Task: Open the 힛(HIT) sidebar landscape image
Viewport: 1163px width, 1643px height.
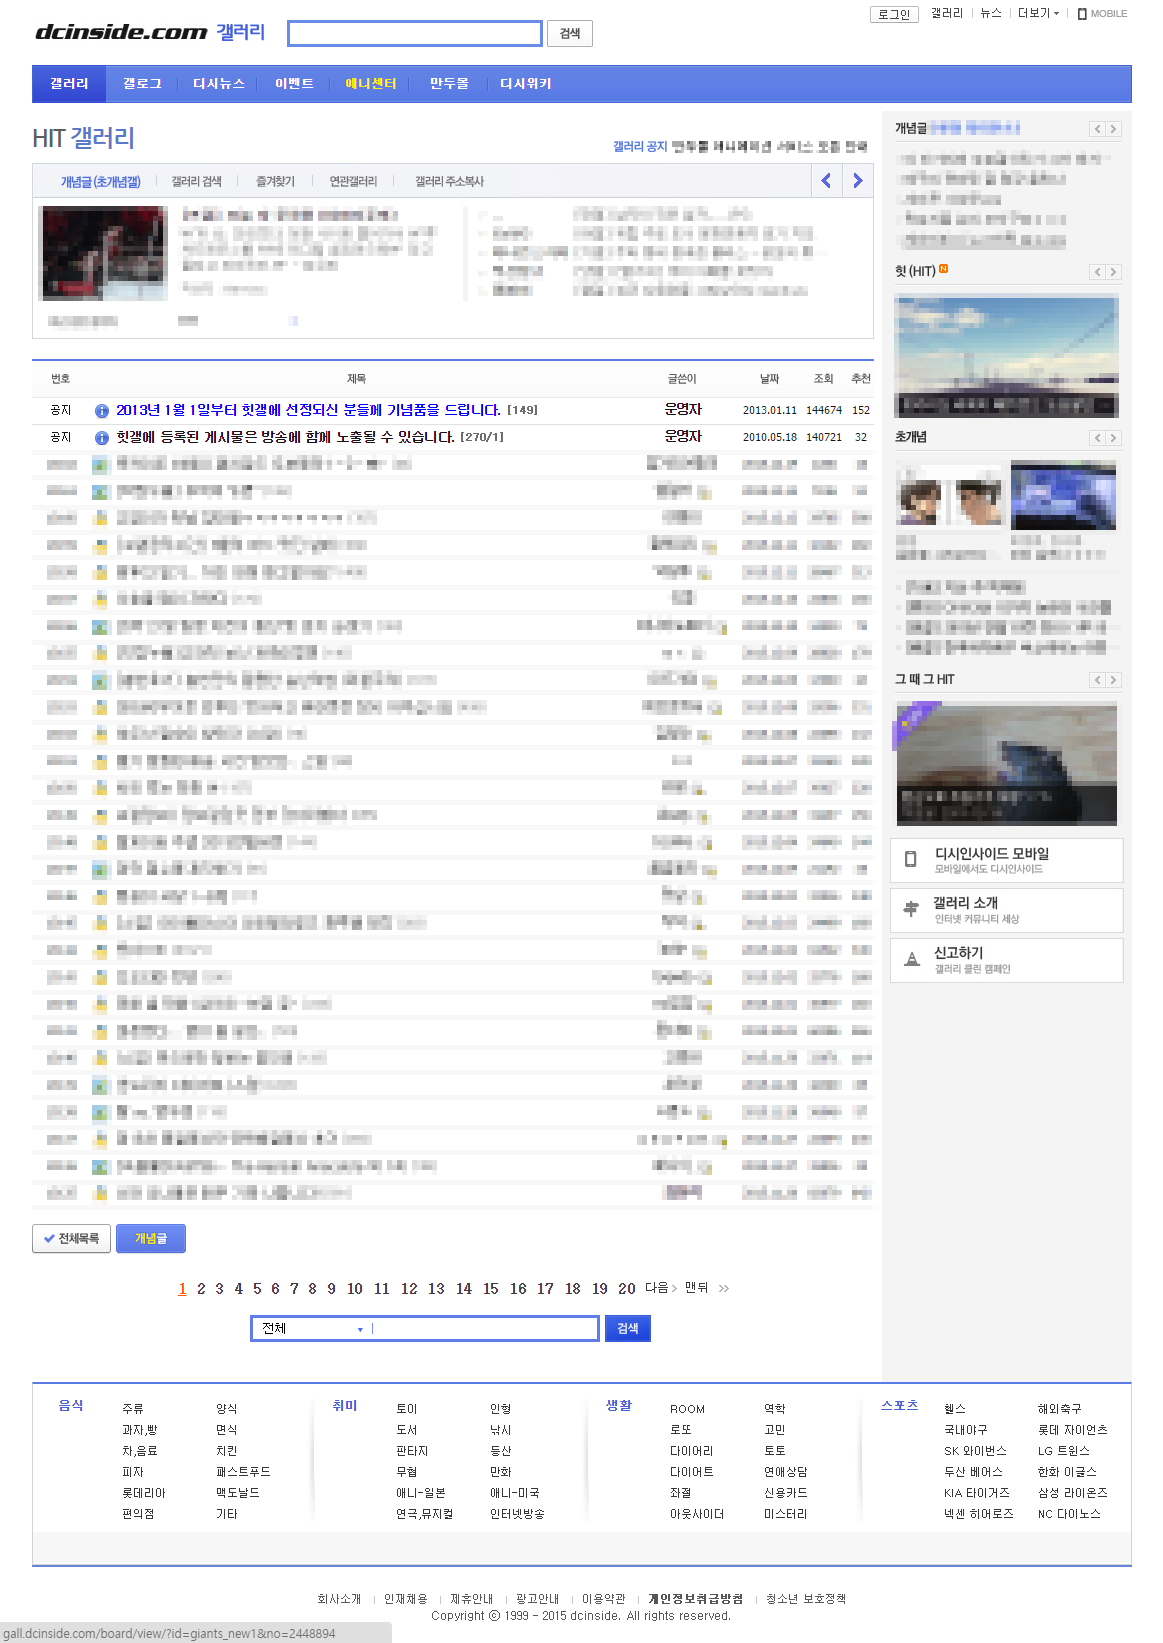Action: [x=1007, y=356]
